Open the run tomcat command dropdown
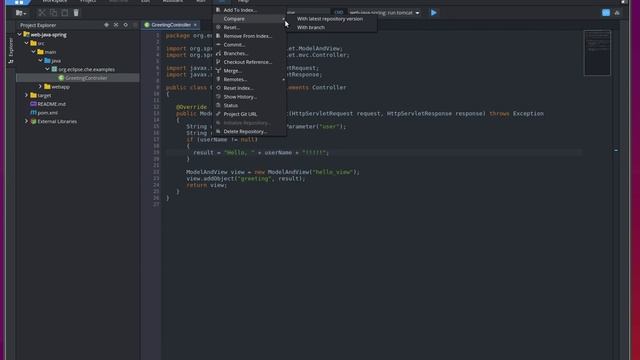The image size is (640, 360). point(384,13)
